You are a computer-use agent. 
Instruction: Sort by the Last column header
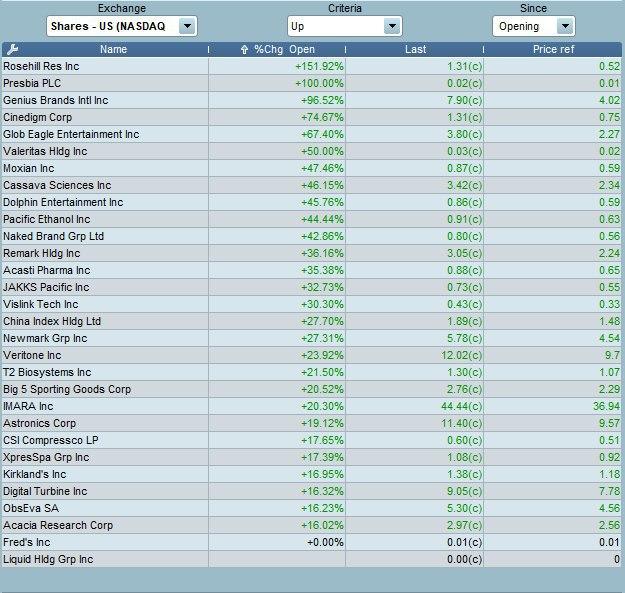tap(415, 49)
